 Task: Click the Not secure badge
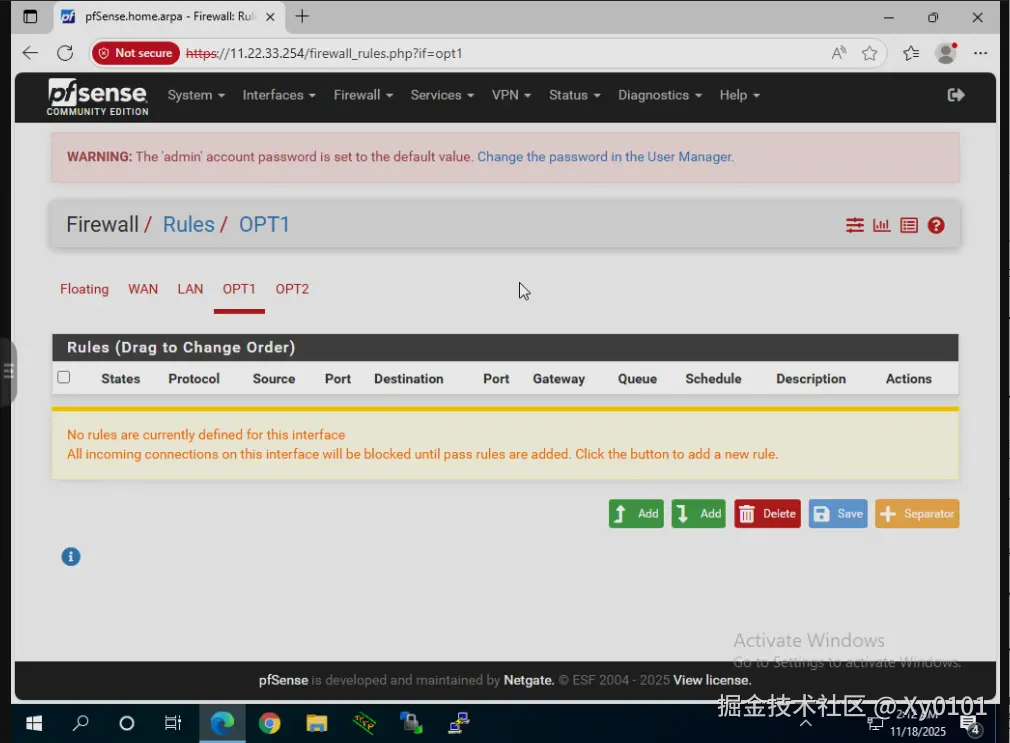136,53
